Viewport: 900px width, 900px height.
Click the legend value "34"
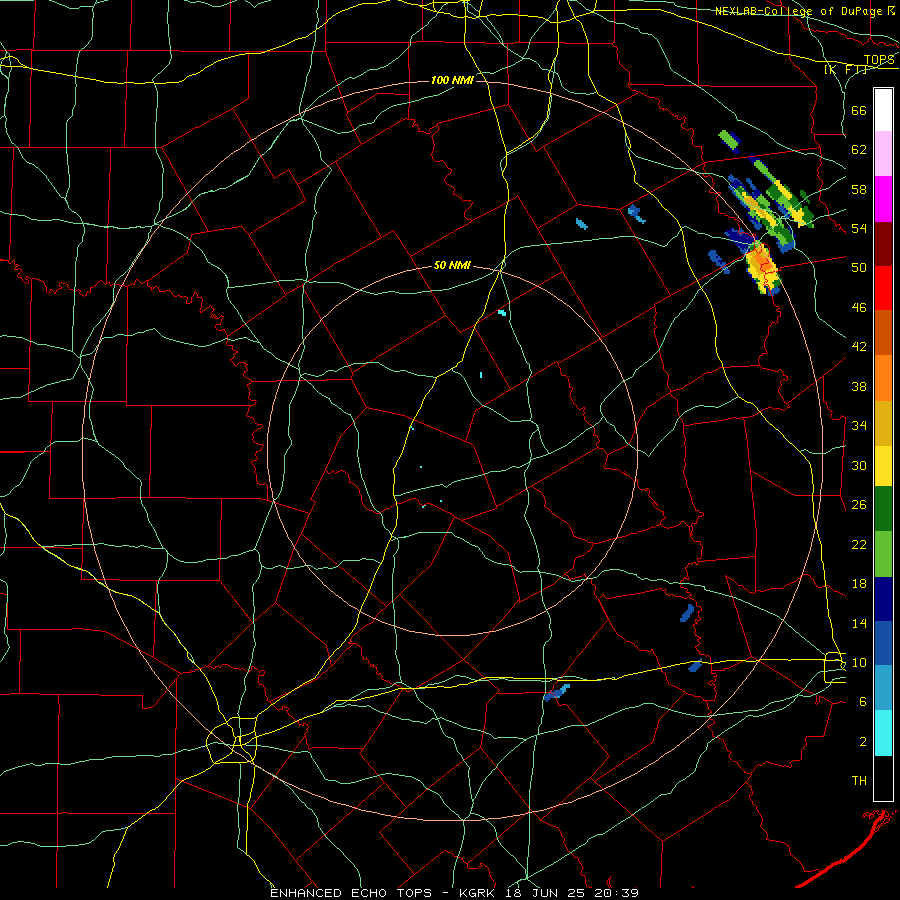click(x=859, y=426)
